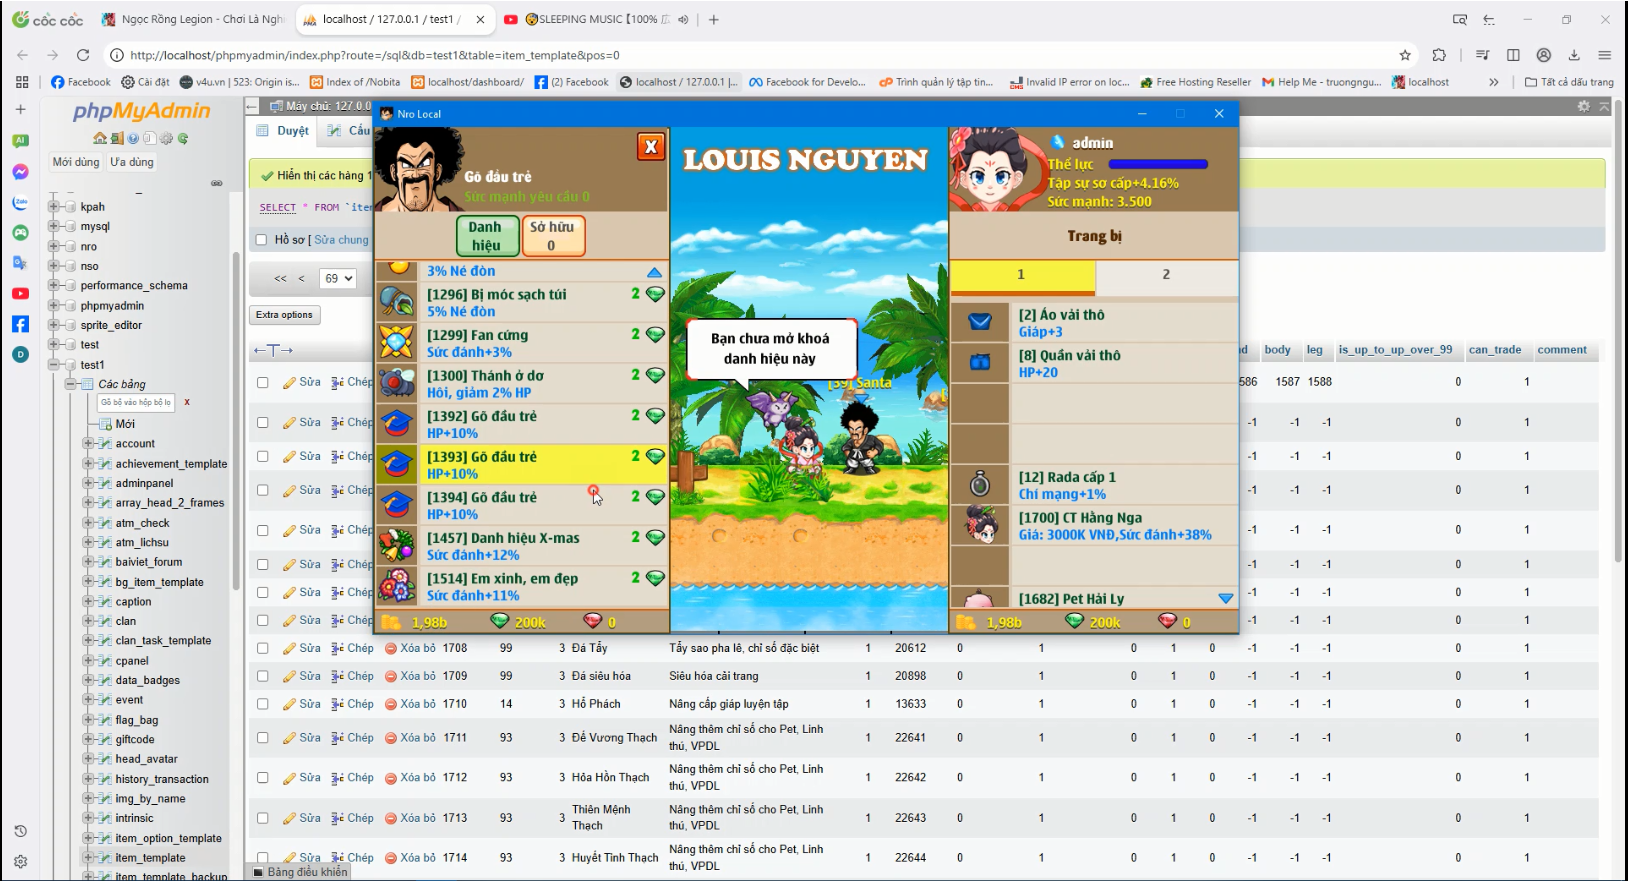The width and height of the screenshot is (1628, 881).
Task: Click the navigation panel vertical scrollbar
Action: coord(235,420)
